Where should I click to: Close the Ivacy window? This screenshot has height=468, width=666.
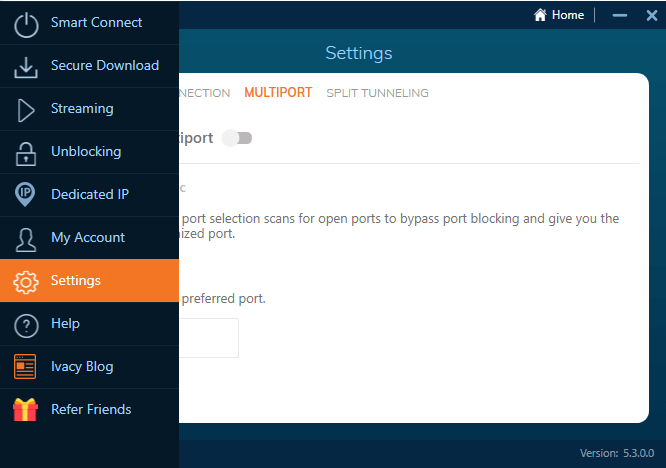[x=652, y=16]
